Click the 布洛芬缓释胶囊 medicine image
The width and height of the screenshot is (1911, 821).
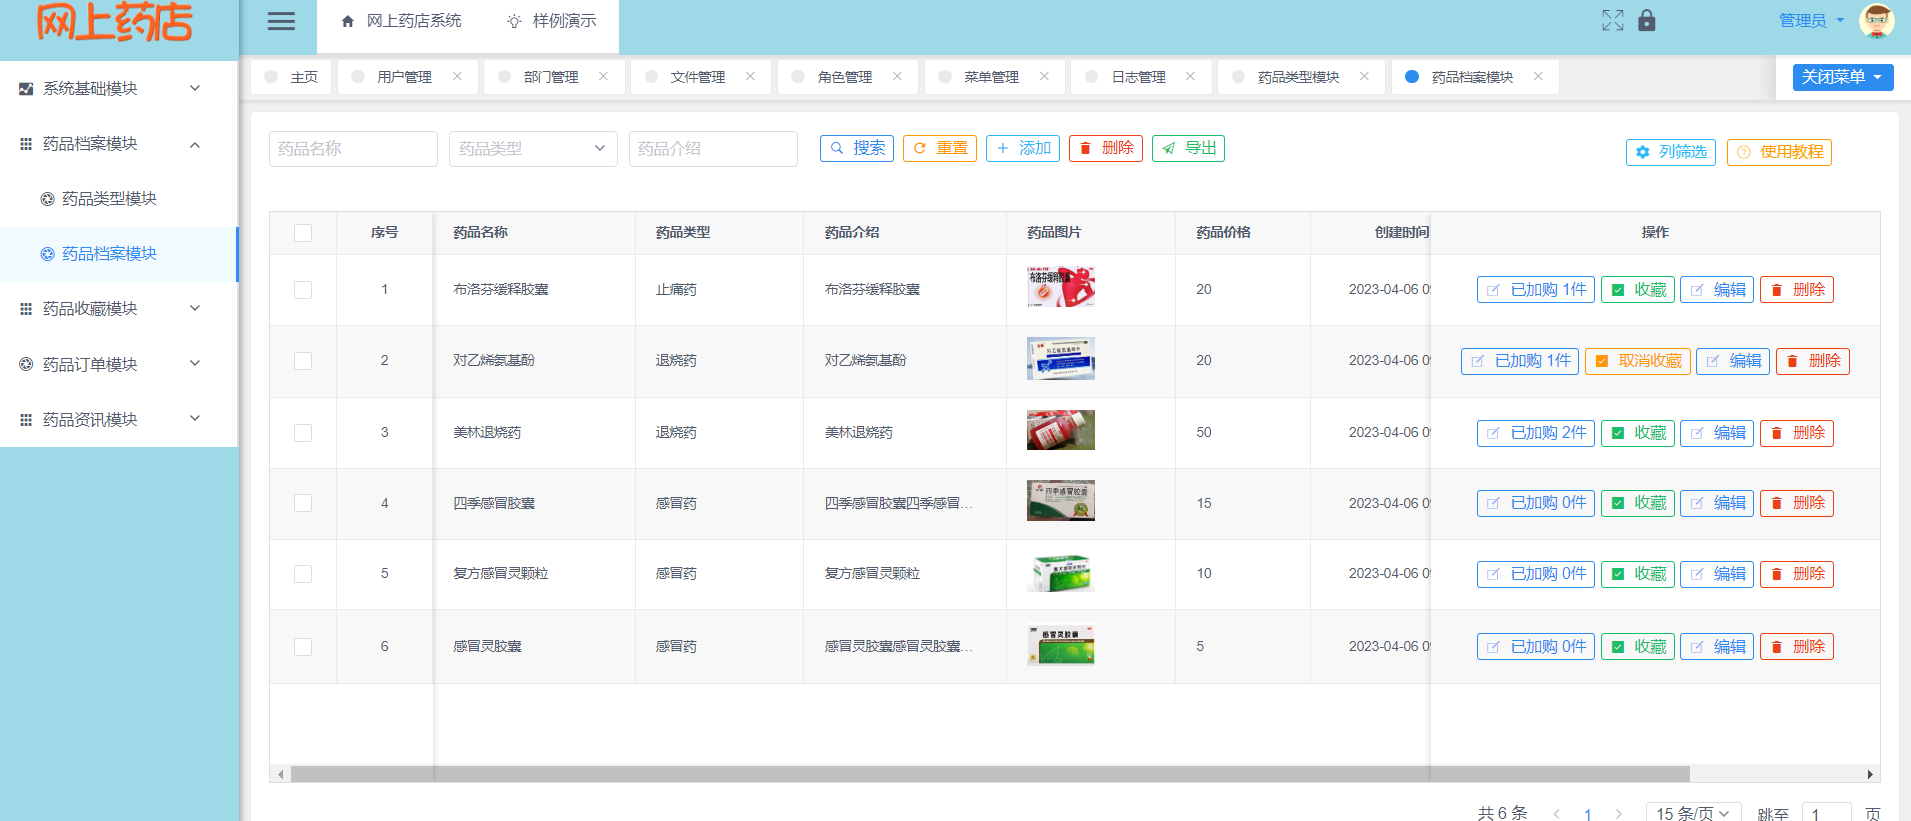[1061, 287]
